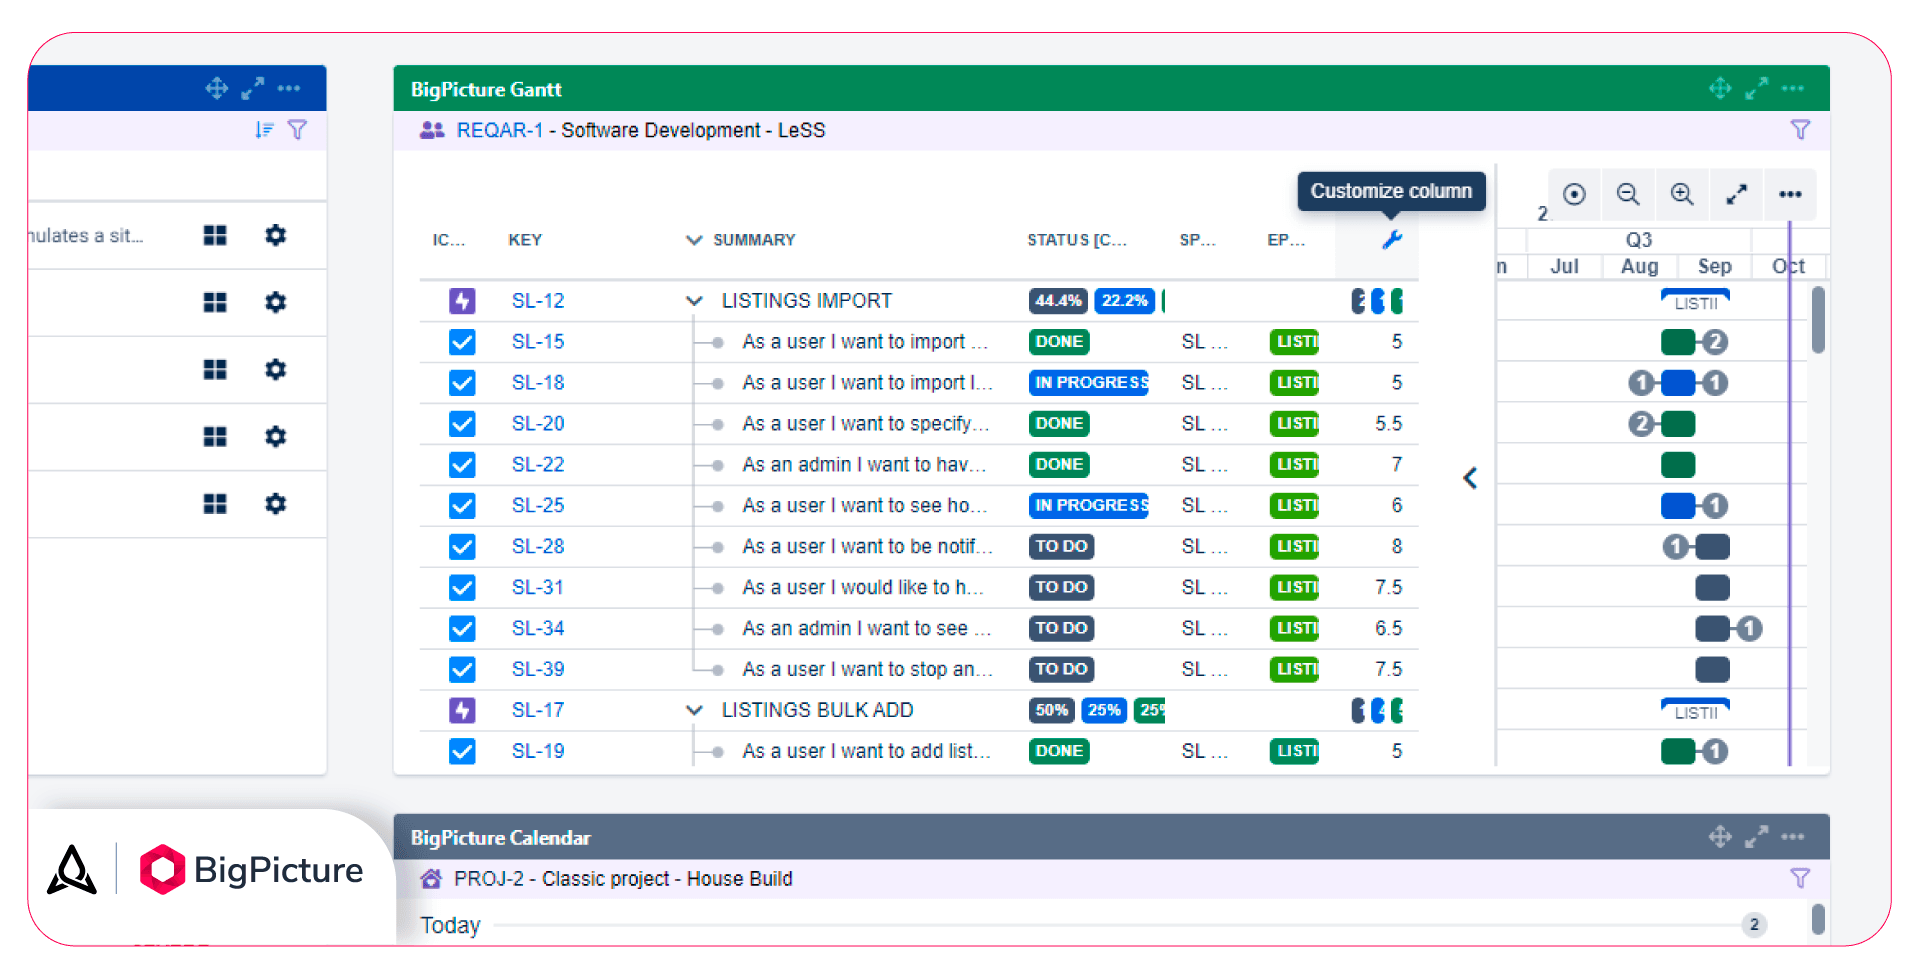
Task: Click gear icon in 'ulates a sit...' row
Action: (275, 235)
